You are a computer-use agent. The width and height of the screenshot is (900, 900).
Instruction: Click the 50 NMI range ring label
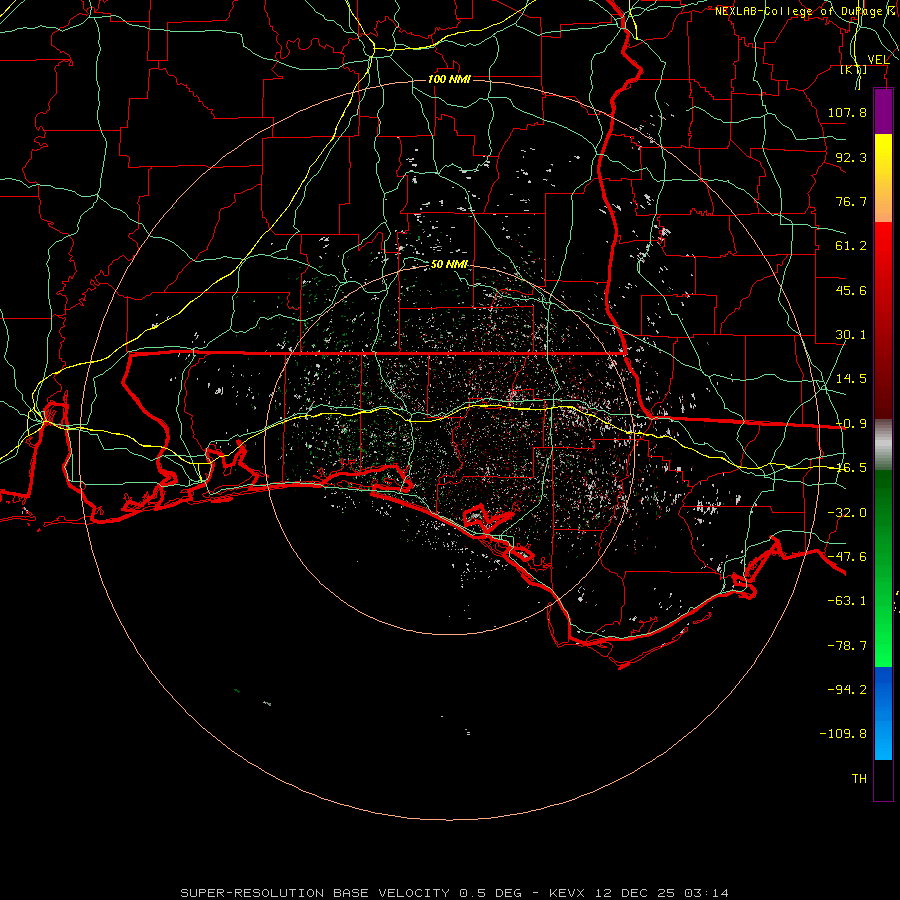[449, 264]
